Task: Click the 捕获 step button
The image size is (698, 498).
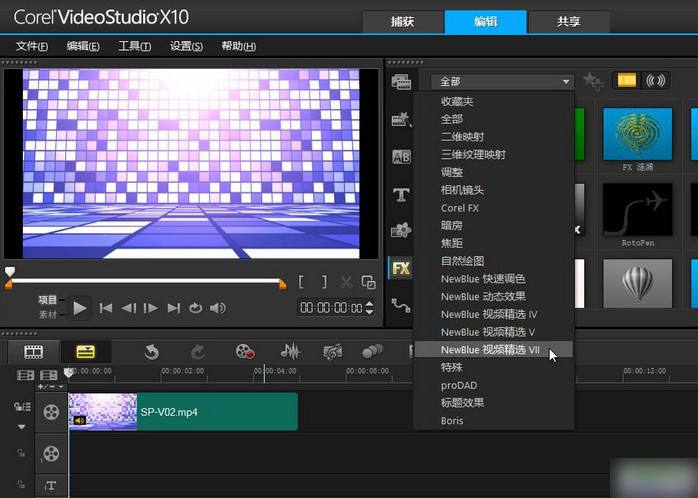Action: click(400, 21)
